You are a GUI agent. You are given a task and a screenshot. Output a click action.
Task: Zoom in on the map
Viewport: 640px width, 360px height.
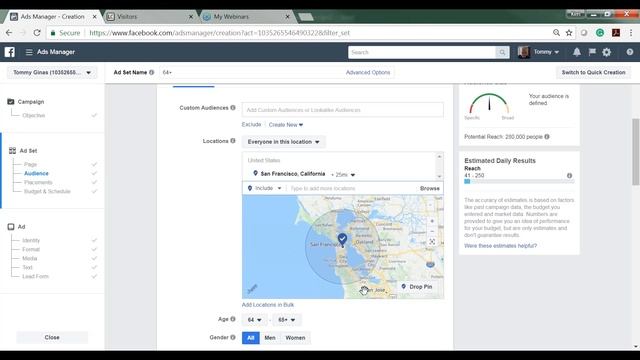(x=432, y=221)
